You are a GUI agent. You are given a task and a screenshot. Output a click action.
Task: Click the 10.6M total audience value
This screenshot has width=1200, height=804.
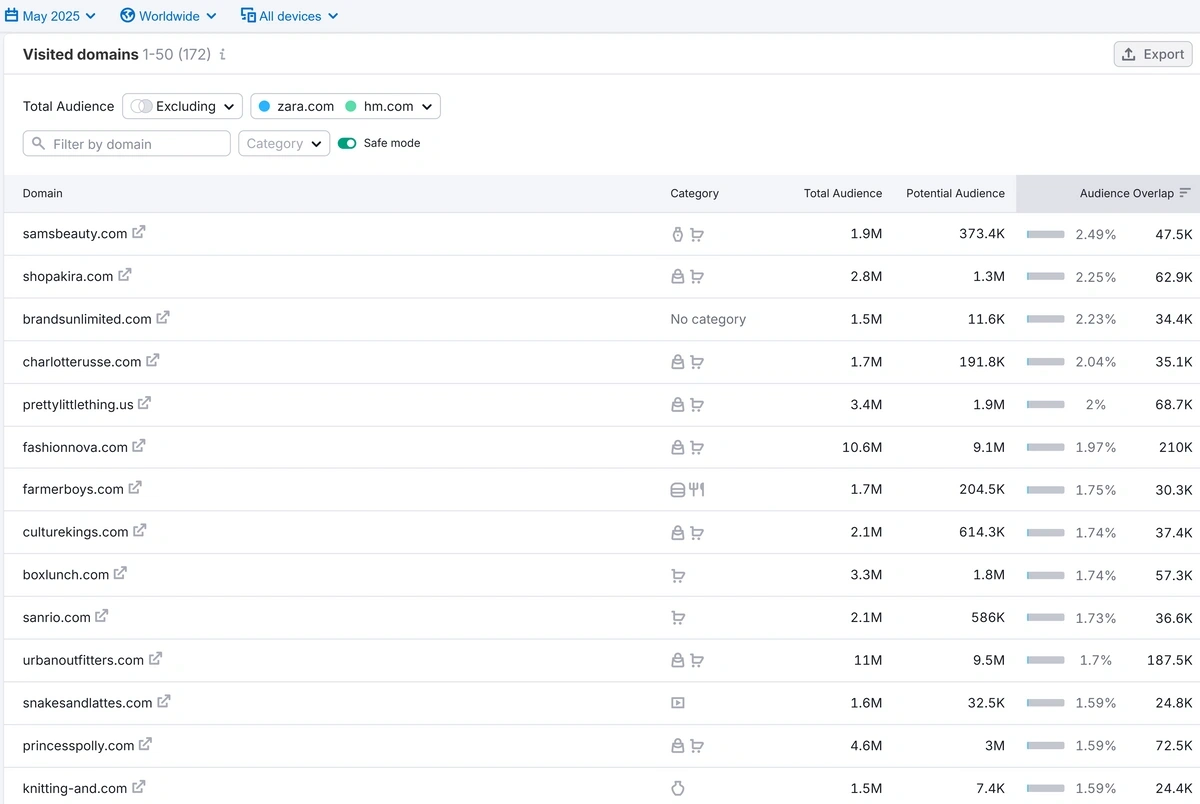(x=862, y=447)
